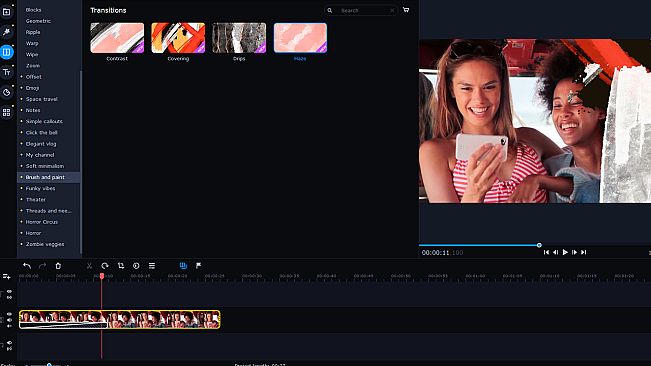This screenshot has width=651, height=366.
Task: Open the Click the bell category
Action: 42,132
